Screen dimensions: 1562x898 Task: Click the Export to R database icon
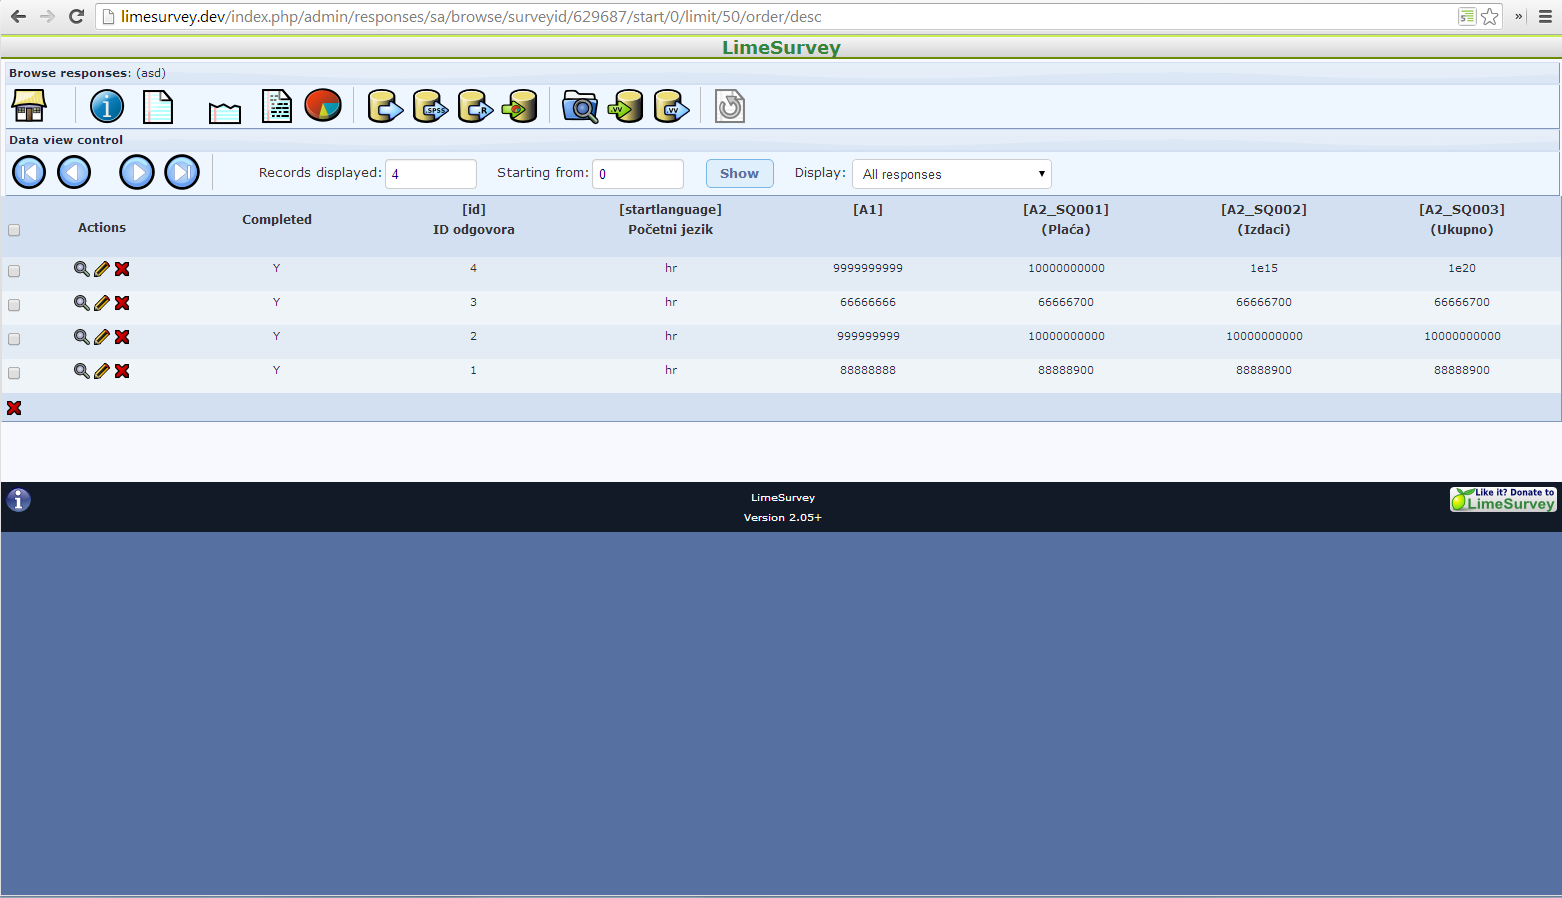coord(475,106)
